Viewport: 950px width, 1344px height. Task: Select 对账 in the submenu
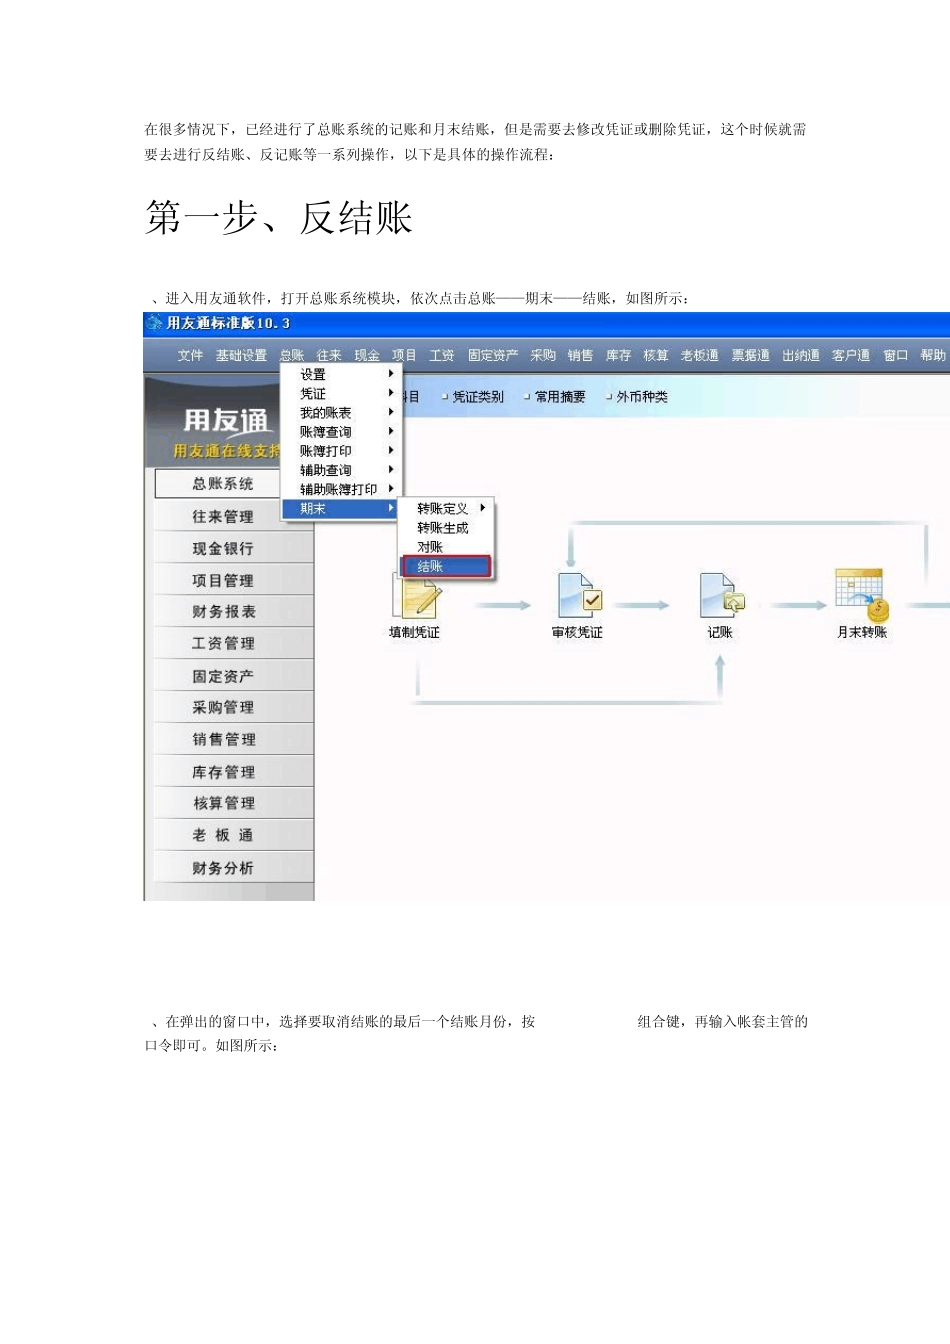coord(447,546)
